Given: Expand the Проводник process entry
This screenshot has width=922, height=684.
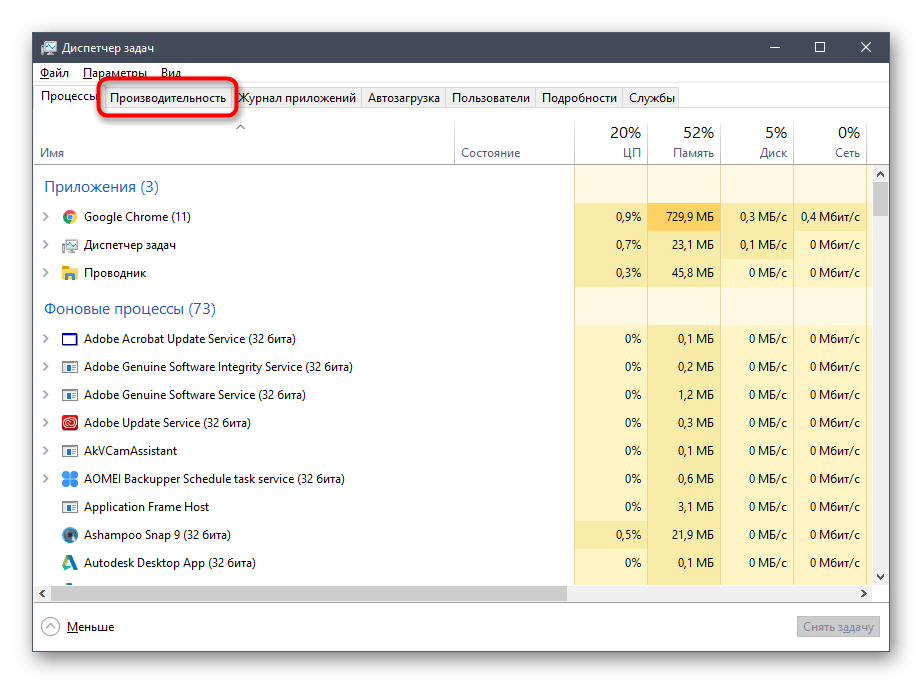Looking at the screenshot, I should [45, 273].
